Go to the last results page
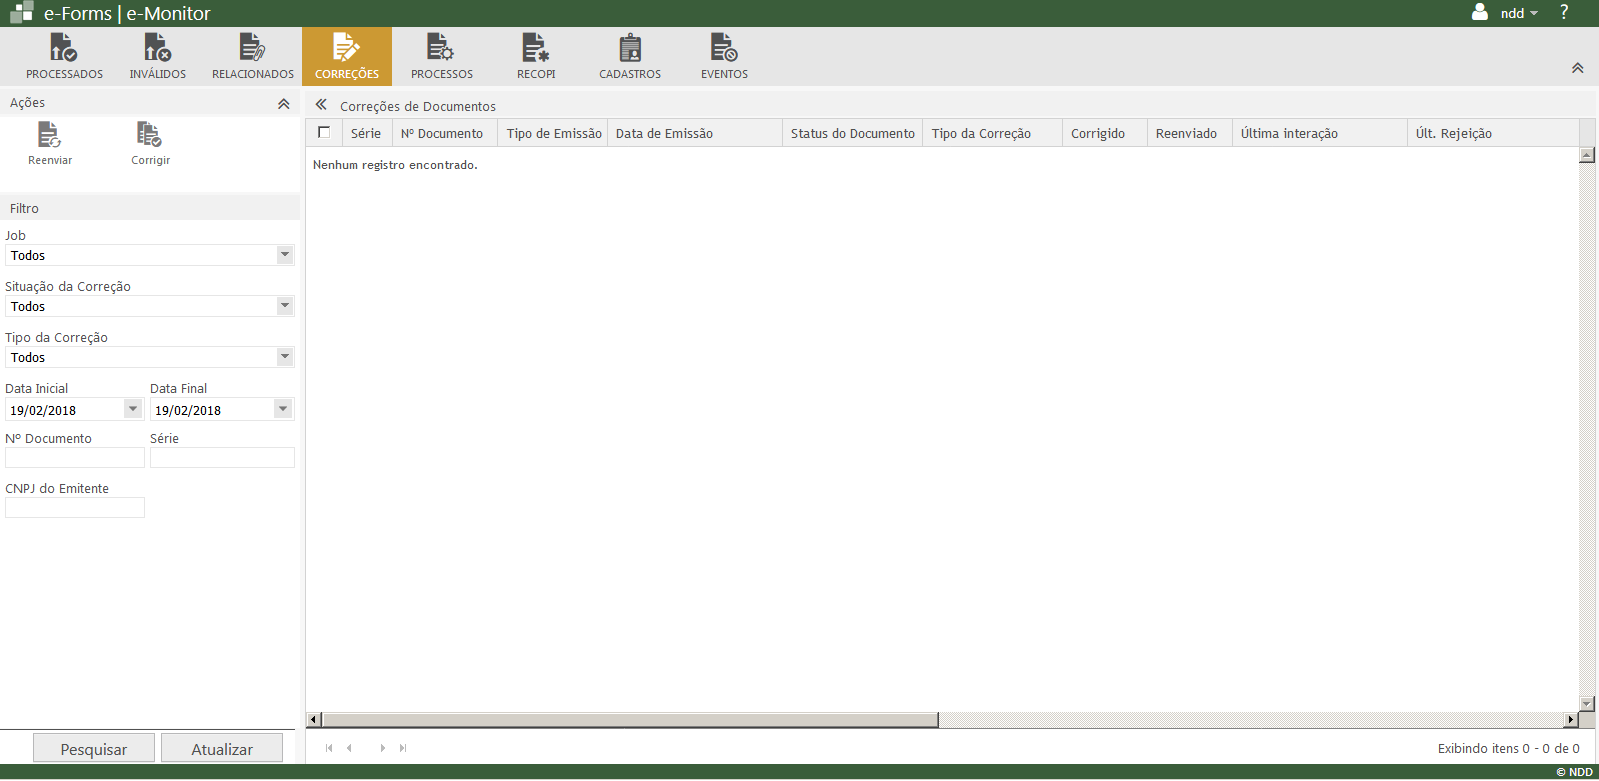The image size is (1599, 781). tap(403, 748)
